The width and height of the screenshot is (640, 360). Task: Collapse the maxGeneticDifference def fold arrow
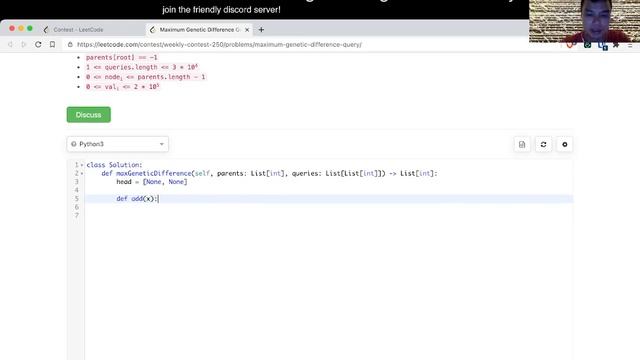click(82, 173)
